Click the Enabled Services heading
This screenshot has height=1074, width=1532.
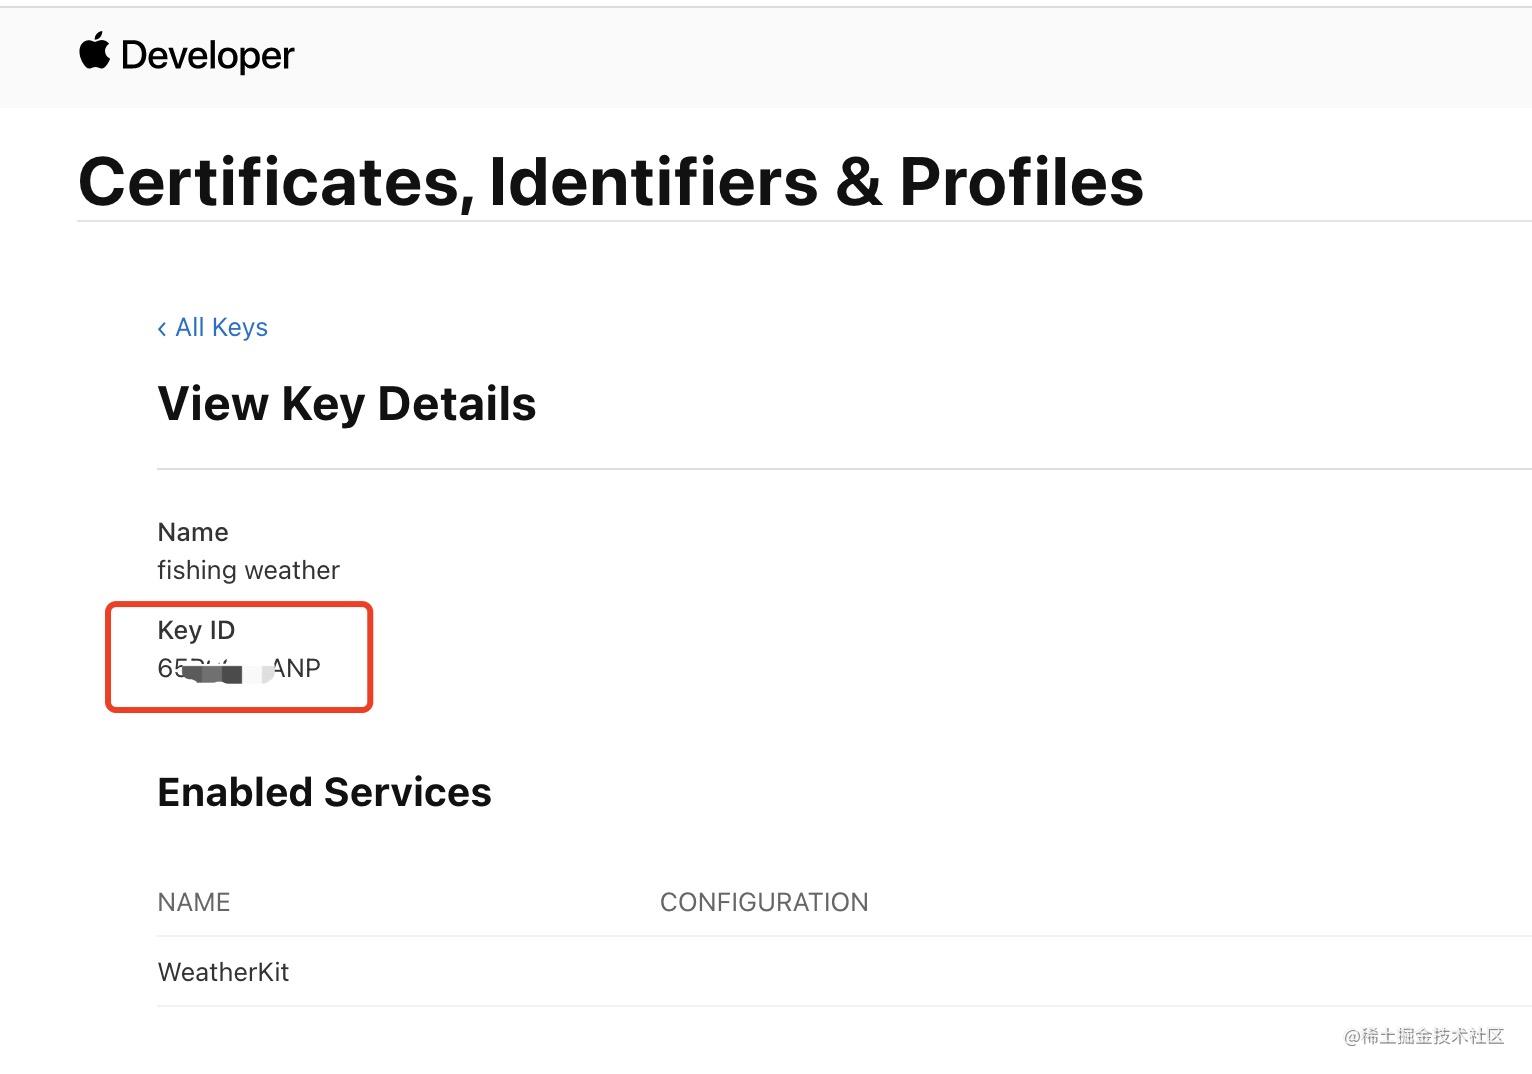click(x=325, y=792)
